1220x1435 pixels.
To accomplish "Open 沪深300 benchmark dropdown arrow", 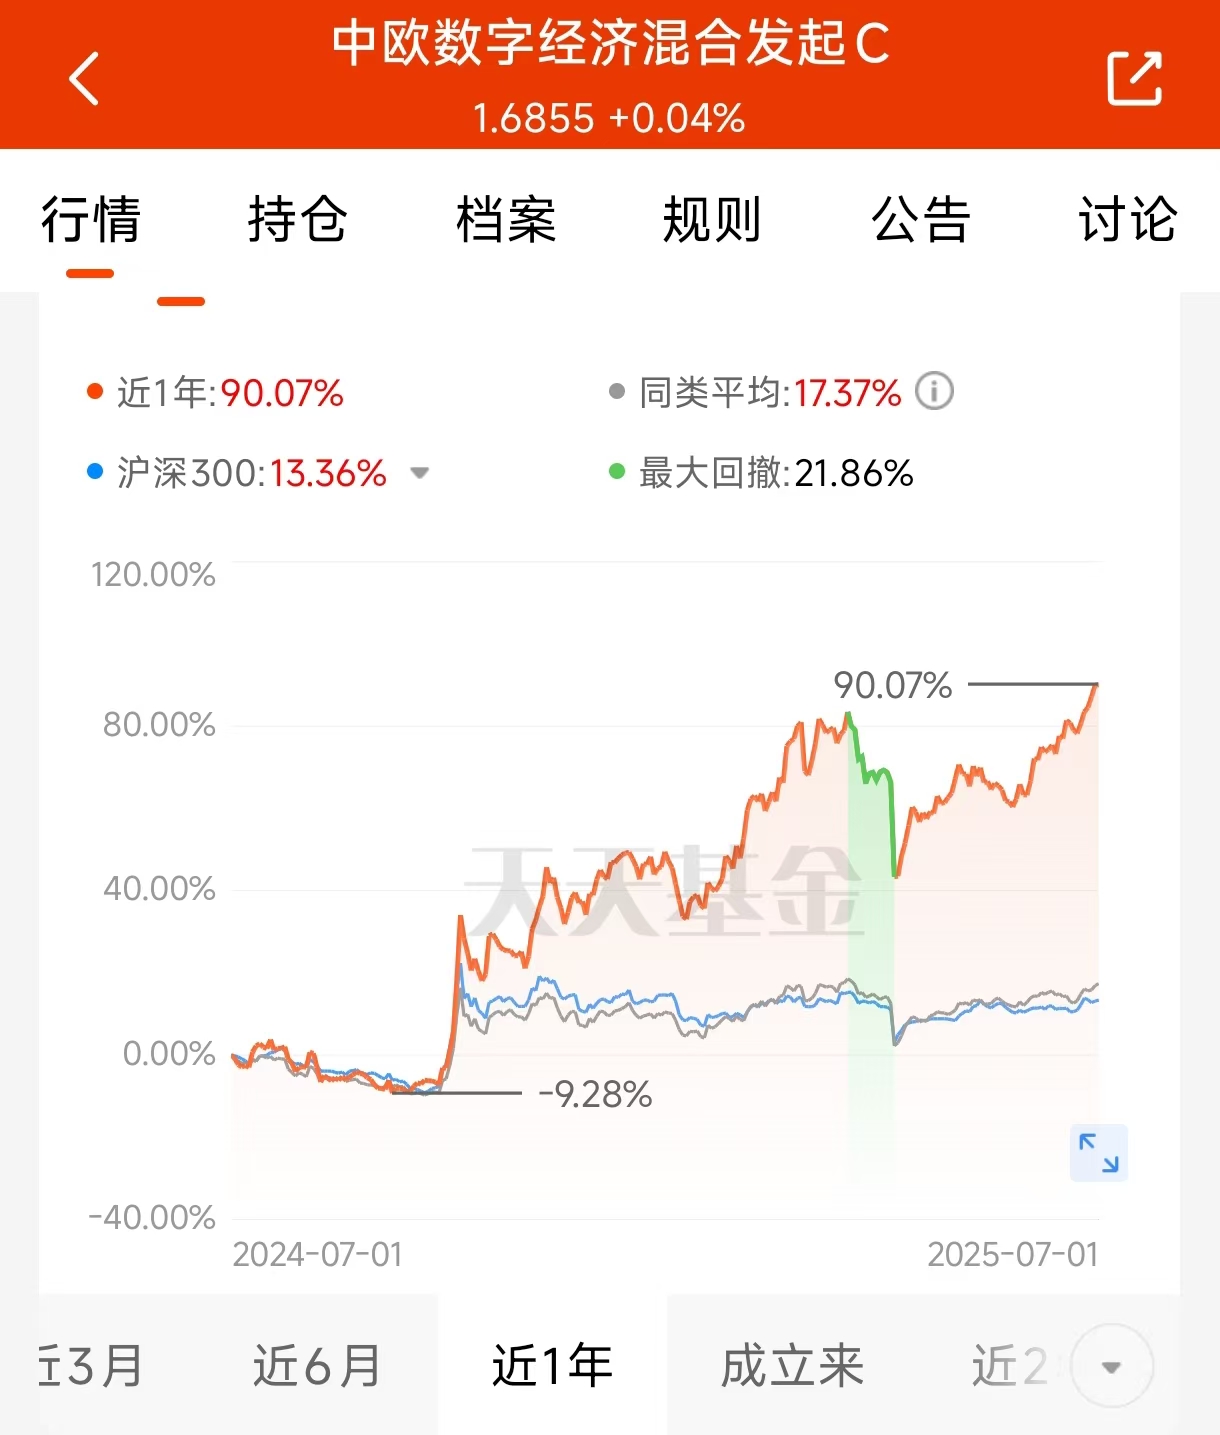I will coord(420,473).
